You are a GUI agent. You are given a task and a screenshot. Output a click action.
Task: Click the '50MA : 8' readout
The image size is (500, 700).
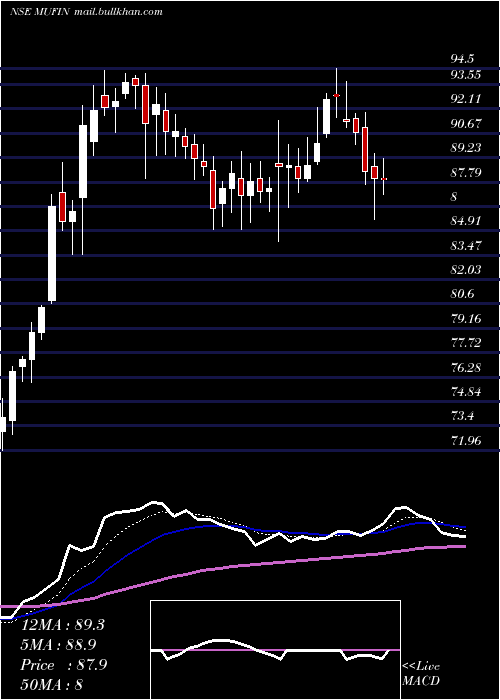pos(52,685)
